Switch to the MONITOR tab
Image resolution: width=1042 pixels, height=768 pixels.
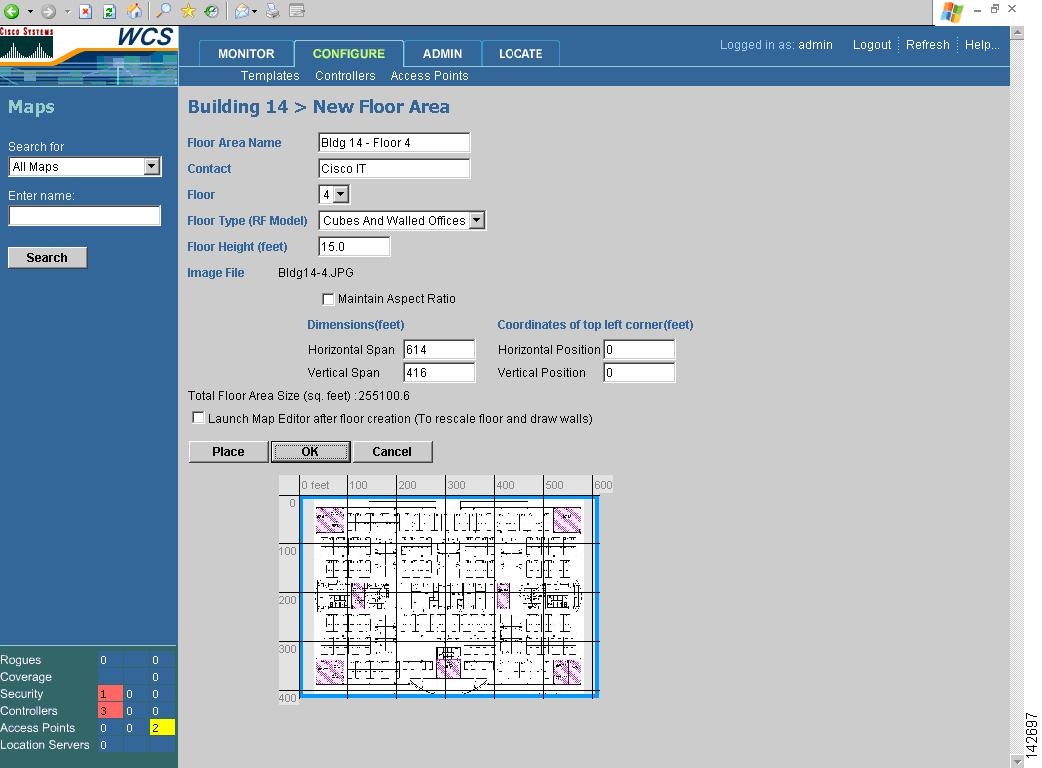click(246, 54)
